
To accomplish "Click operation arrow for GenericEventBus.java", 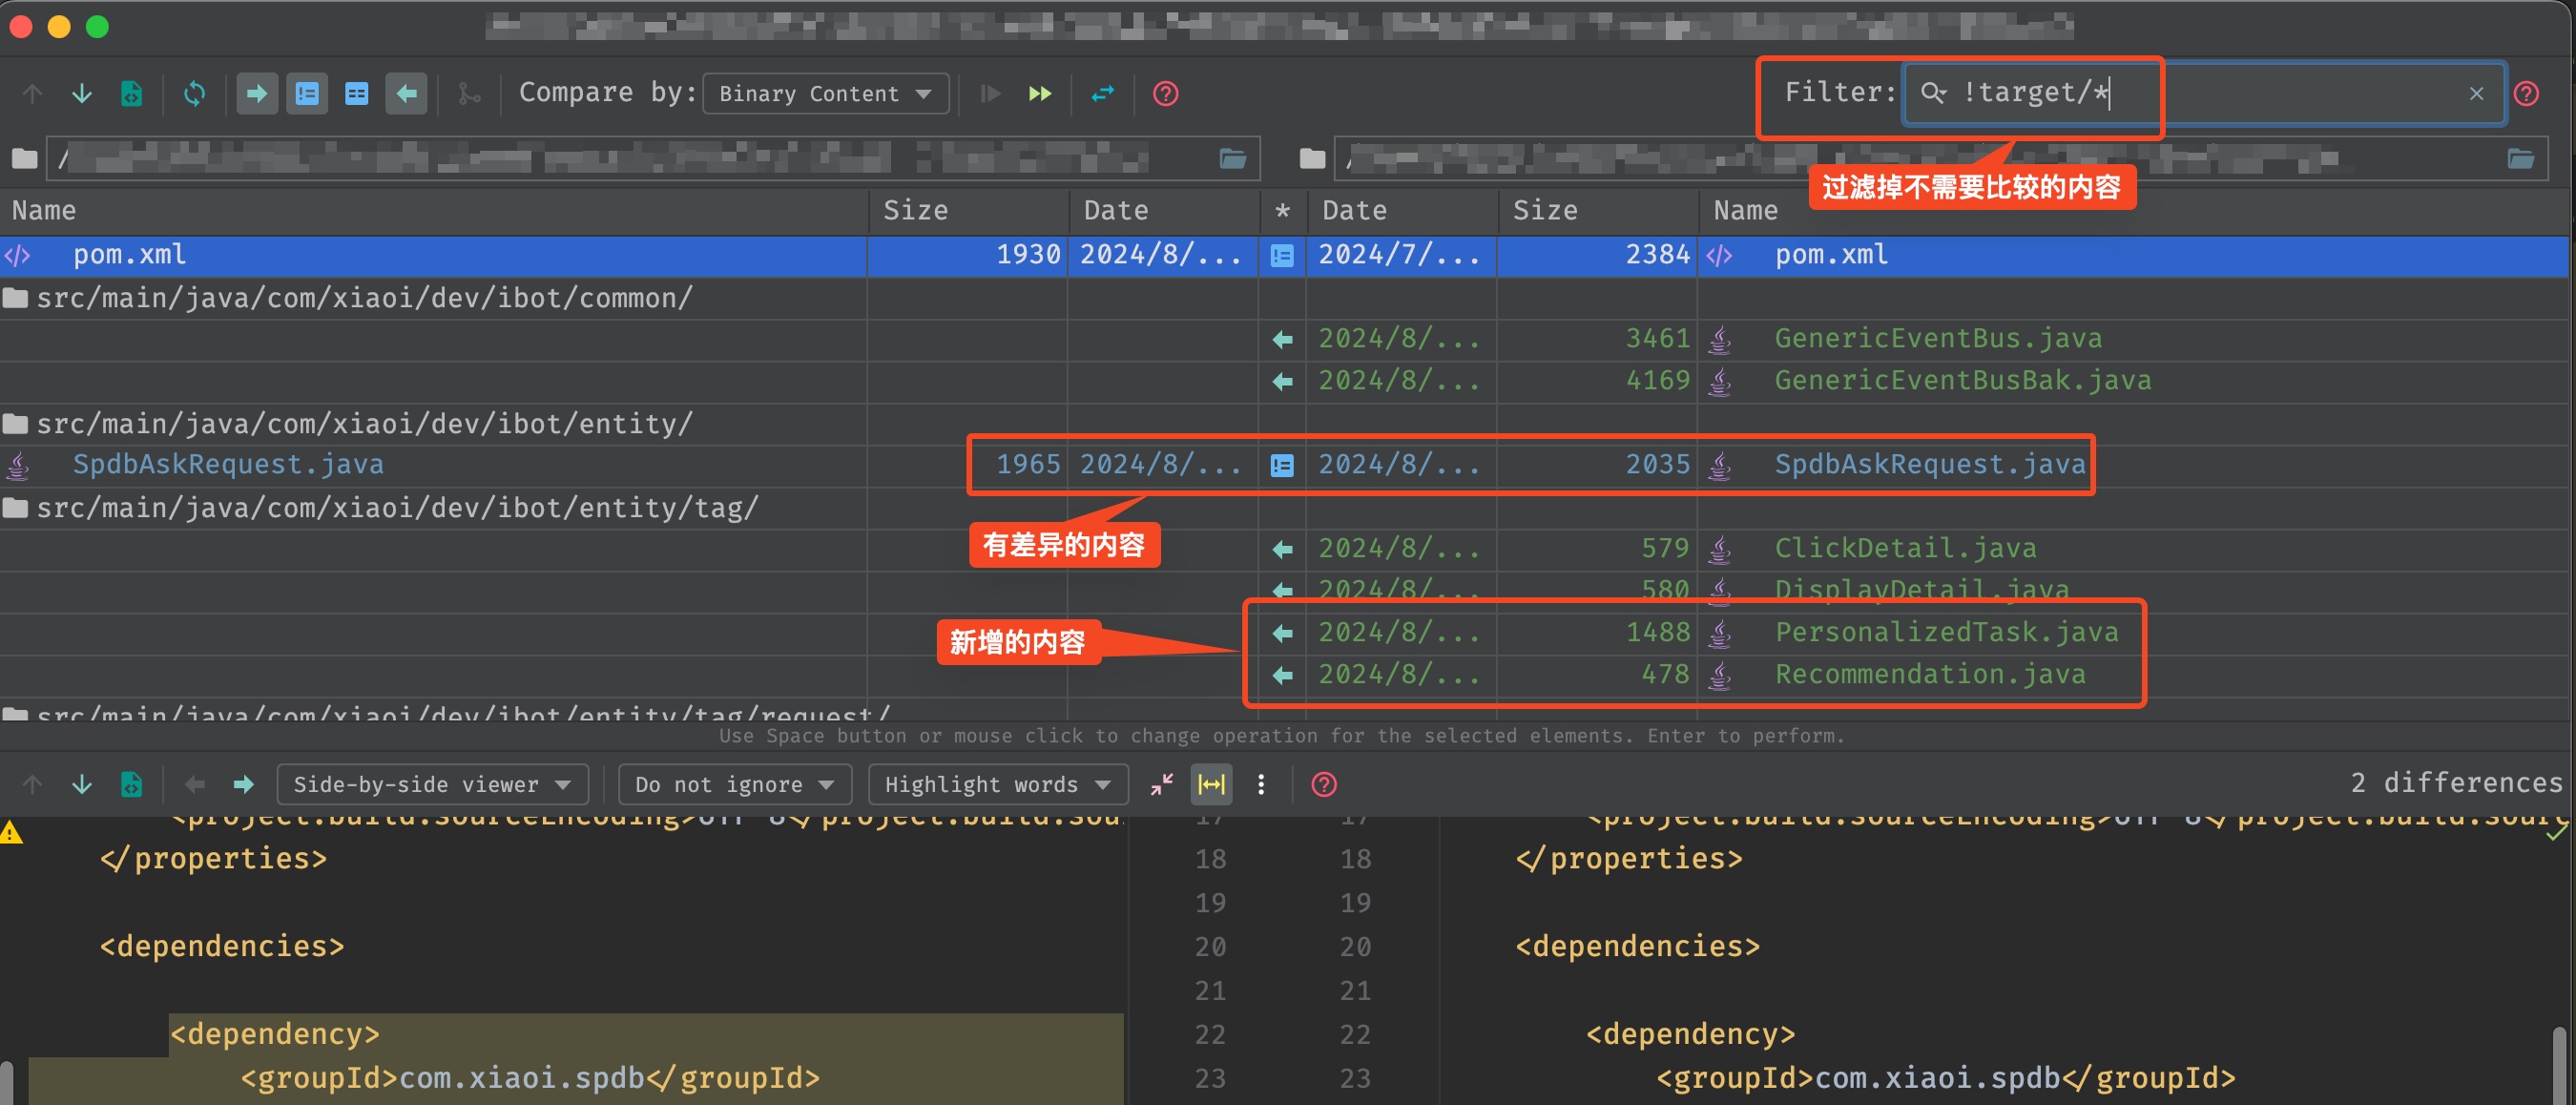I will pyautogui.click(x=1282, y=340).
